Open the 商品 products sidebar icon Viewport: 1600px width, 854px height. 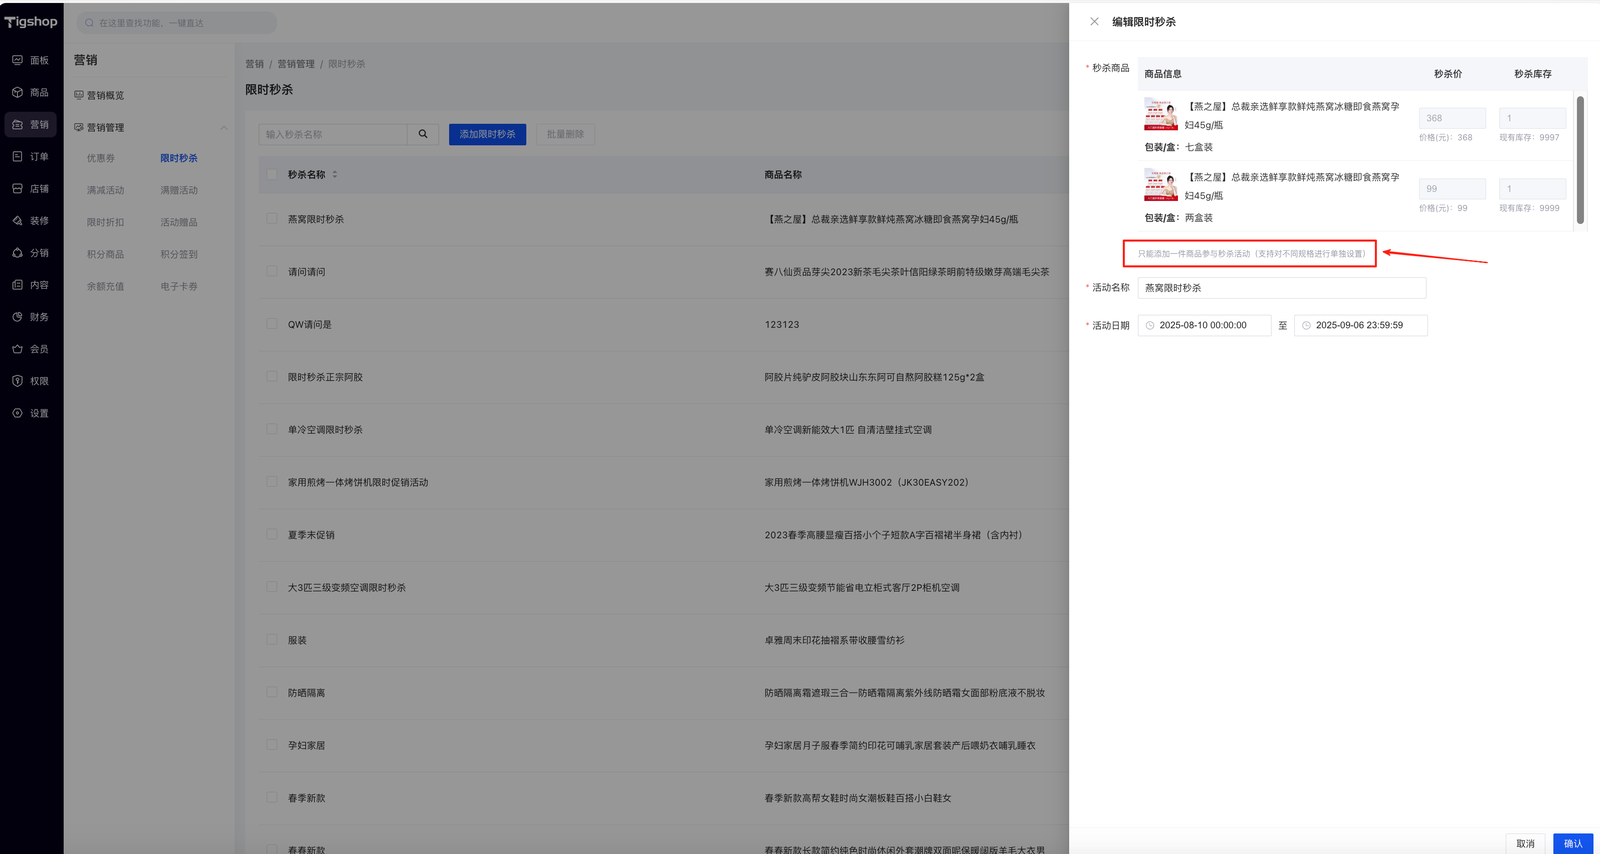click(x=18, y=92)
